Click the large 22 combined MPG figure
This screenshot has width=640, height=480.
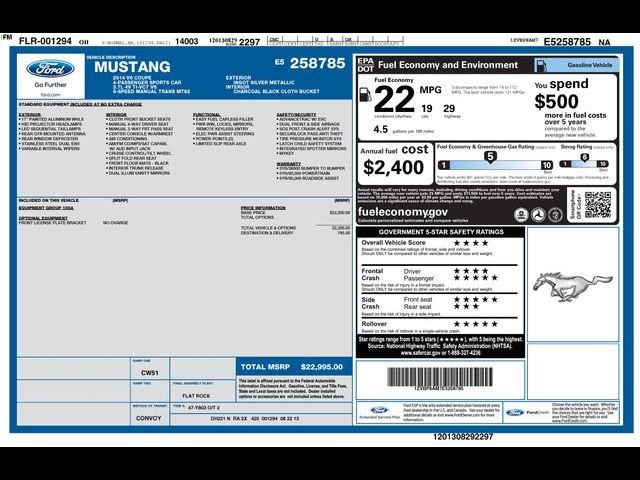pos(394,99)
